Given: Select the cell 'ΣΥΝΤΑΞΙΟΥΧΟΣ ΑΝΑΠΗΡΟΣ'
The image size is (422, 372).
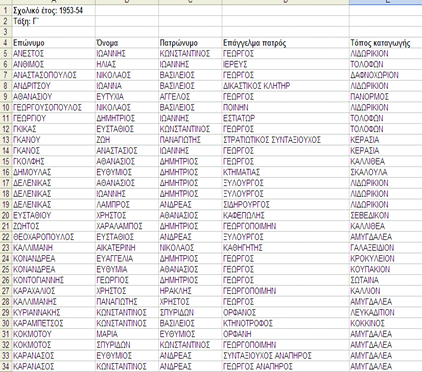Looking at the screenshot, I should [285, 355].
